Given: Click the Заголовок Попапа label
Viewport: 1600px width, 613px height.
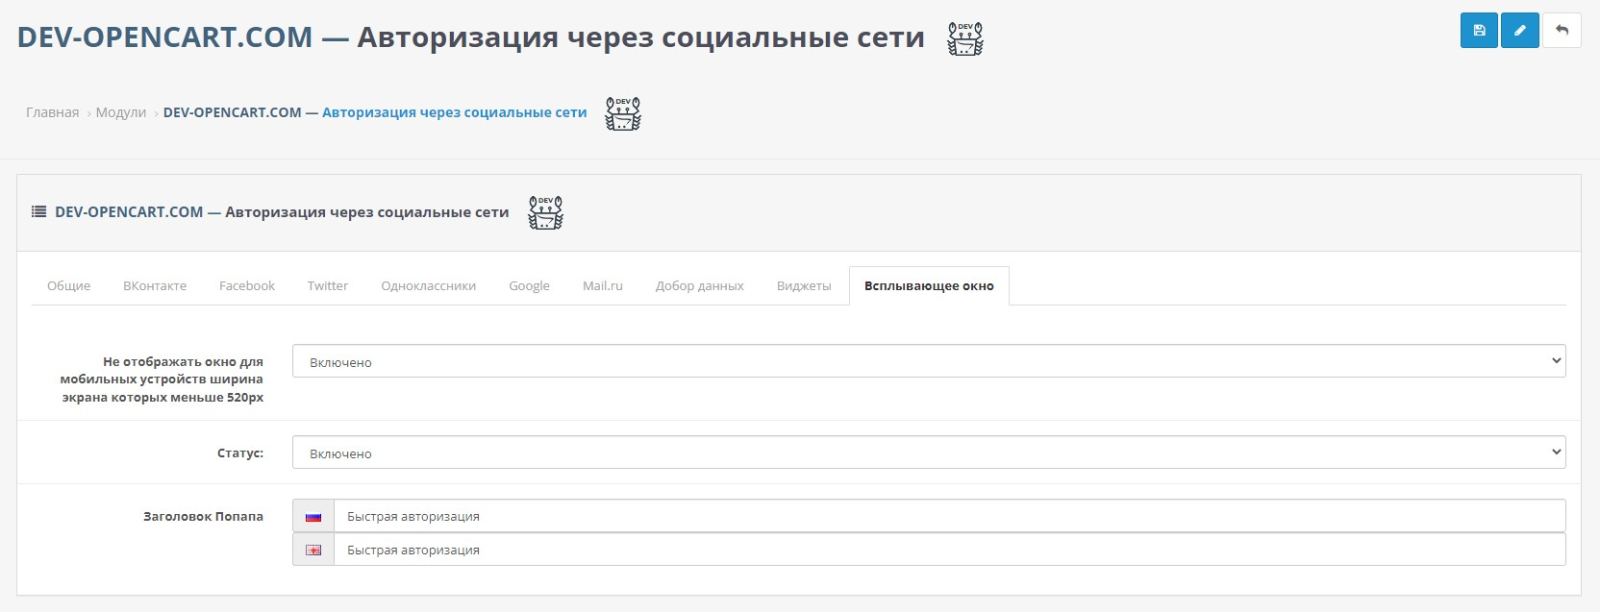Looking at the screenshot, I should coord(204,517).
